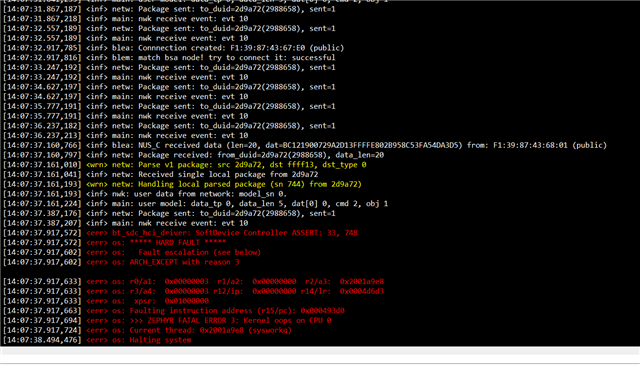Screen dimensions: 640x365
Task: Select the 'Halting system' error line
Action: click(97, 340)
